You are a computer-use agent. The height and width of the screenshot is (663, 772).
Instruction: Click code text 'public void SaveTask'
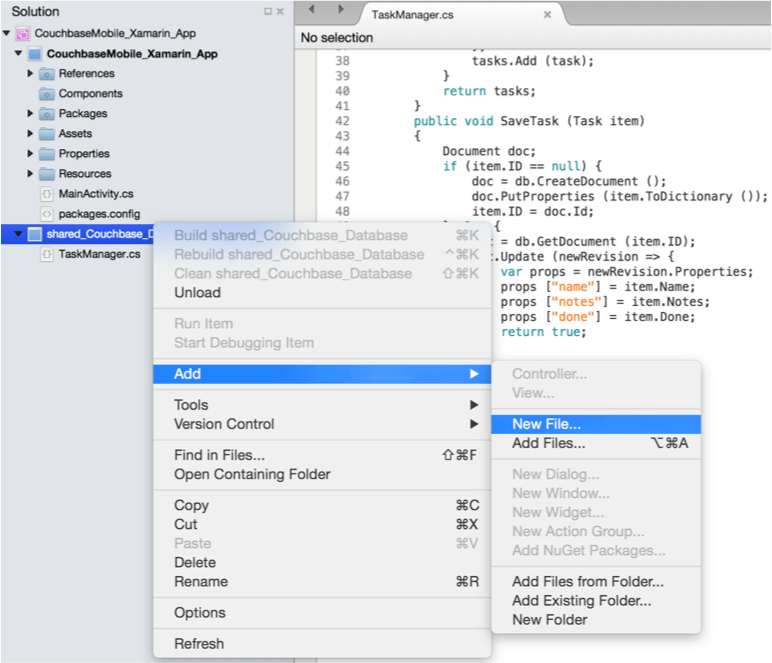click(x=486, y=121)
